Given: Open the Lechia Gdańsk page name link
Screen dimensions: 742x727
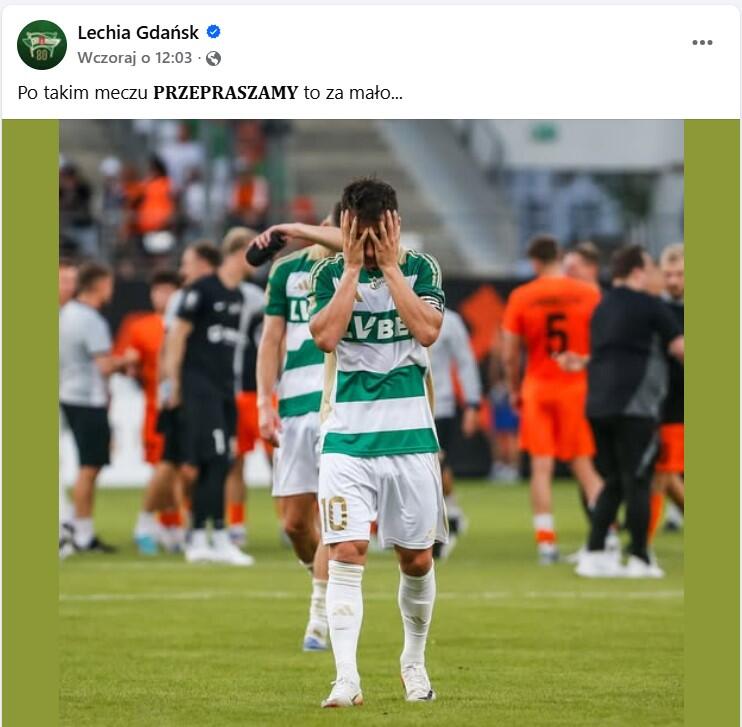Looking at the screenshot, I should (138, 32).
